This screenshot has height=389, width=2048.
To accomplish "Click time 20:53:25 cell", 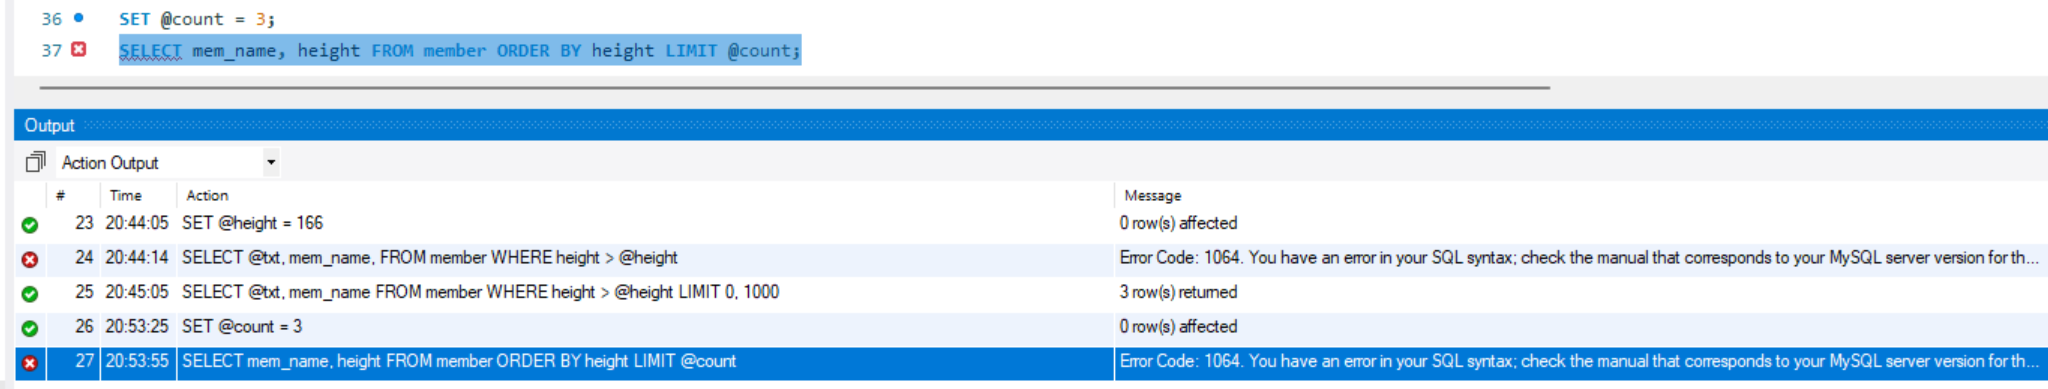I will point(137,326).
